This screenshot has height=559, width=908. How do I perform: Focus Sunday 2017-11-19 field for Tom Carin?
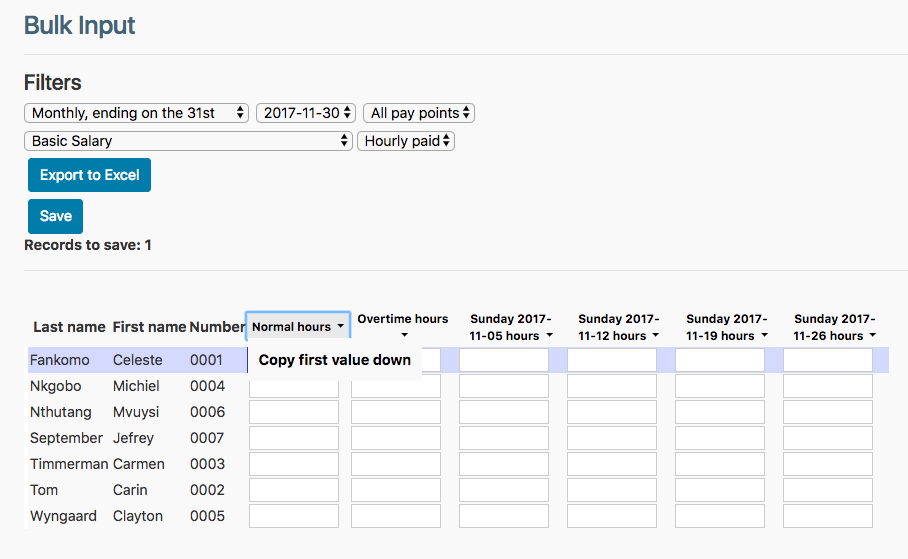coord(720,490)
